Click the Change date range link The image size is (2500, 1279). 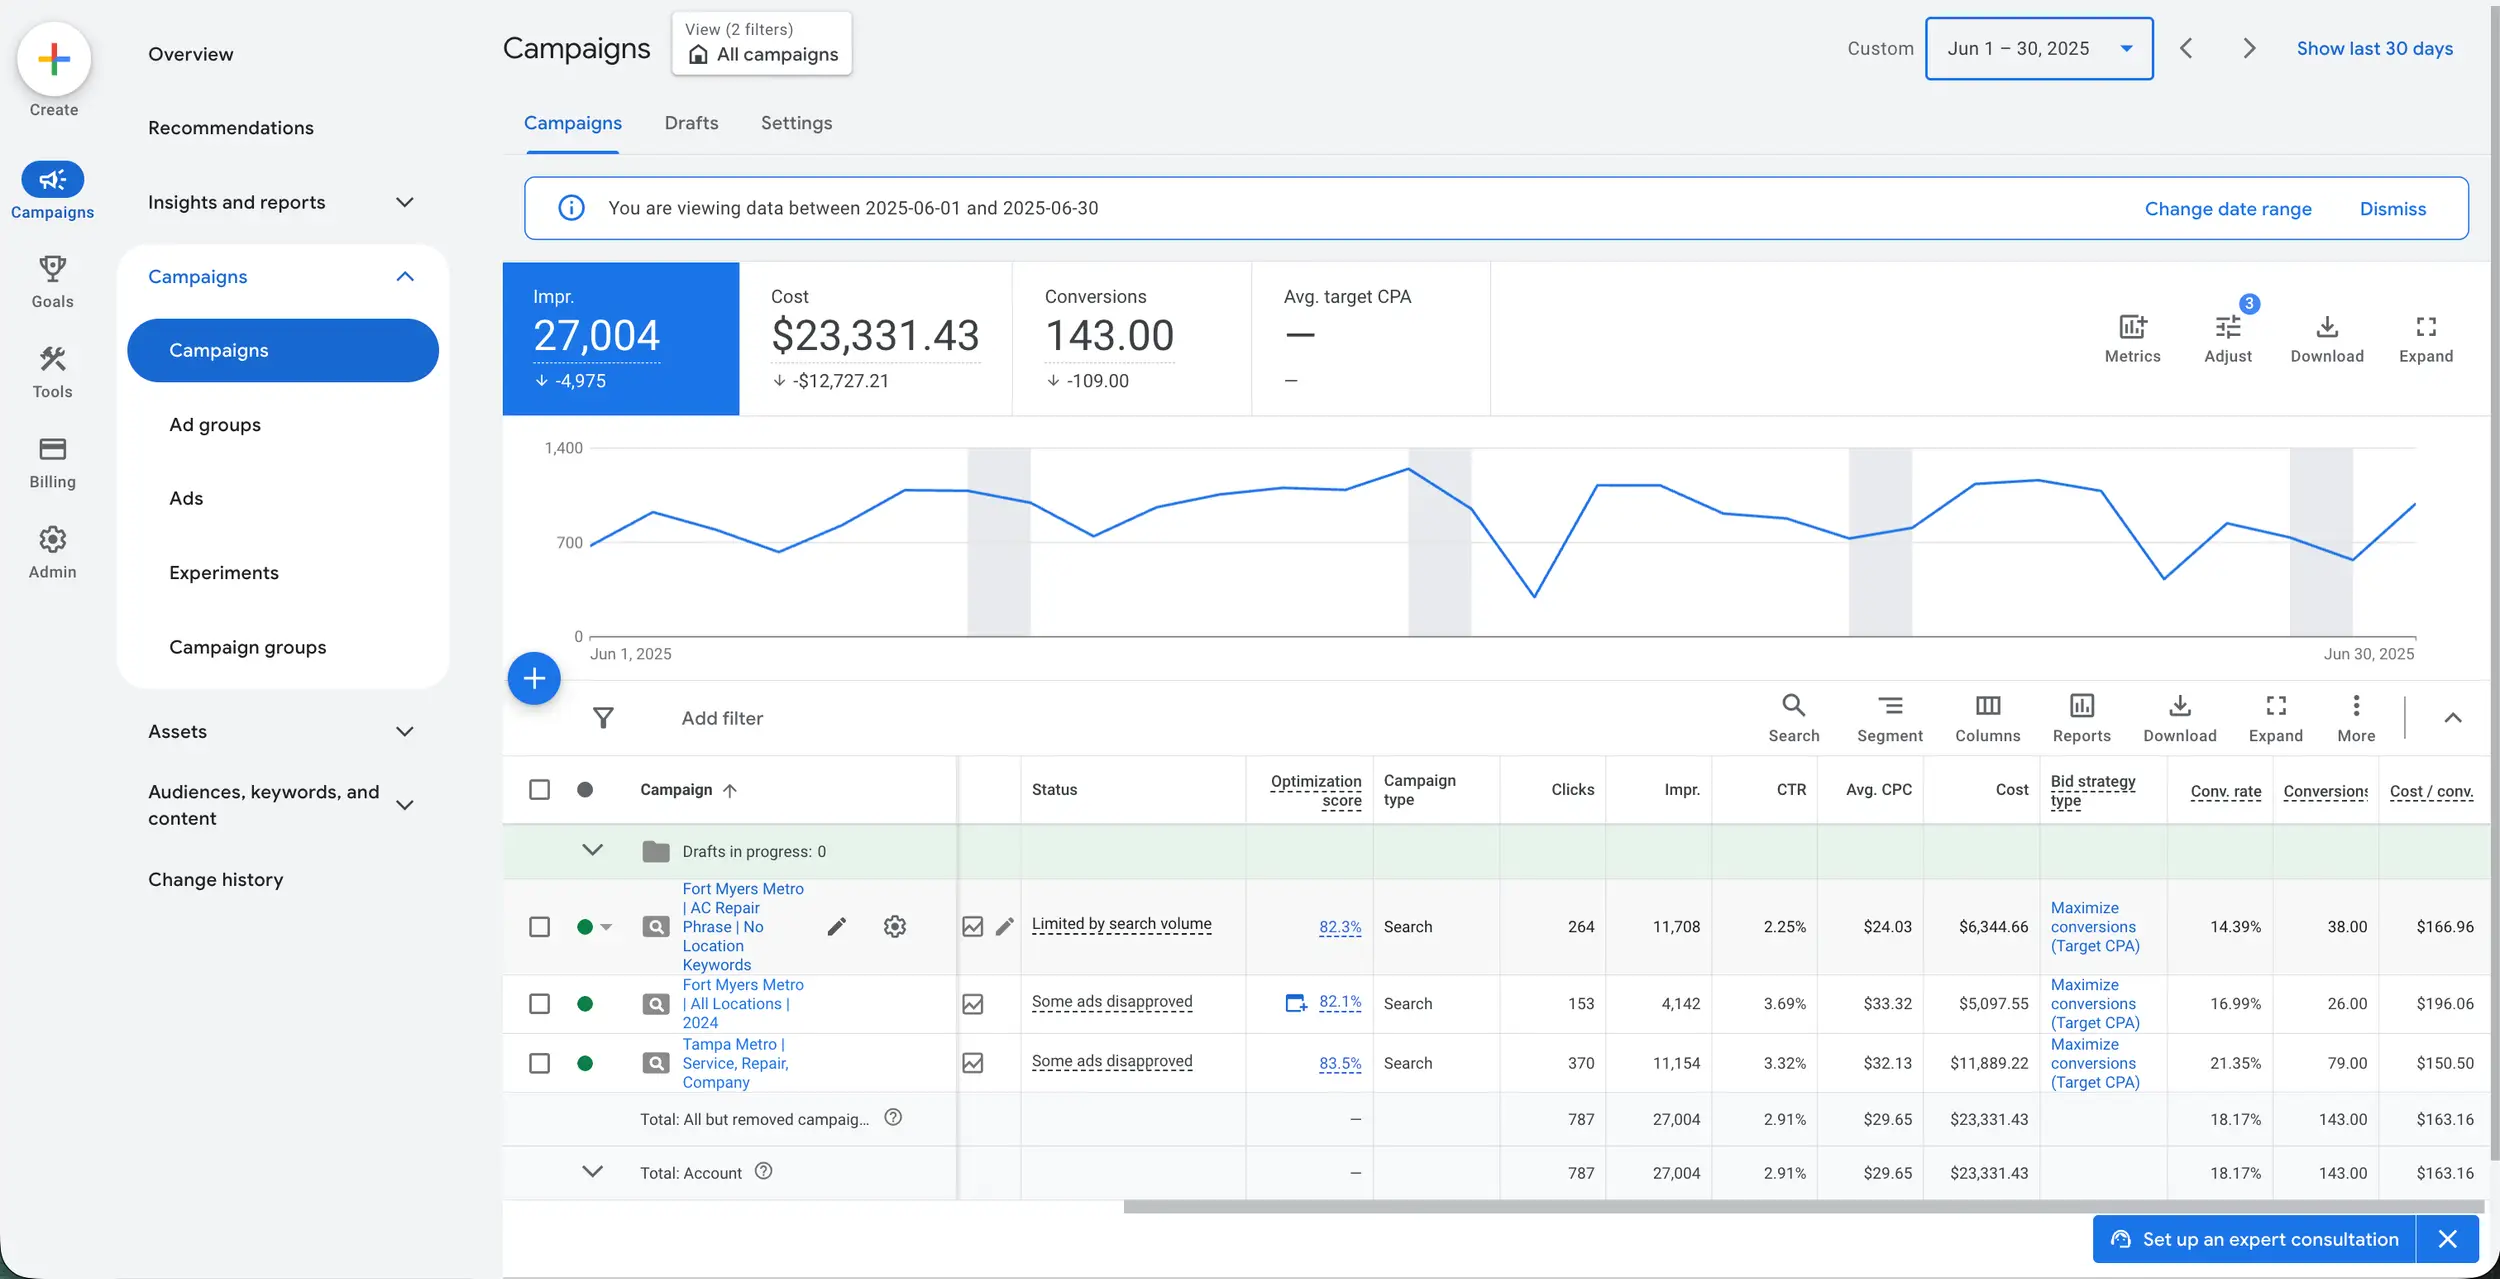[x=2227, y=209]
